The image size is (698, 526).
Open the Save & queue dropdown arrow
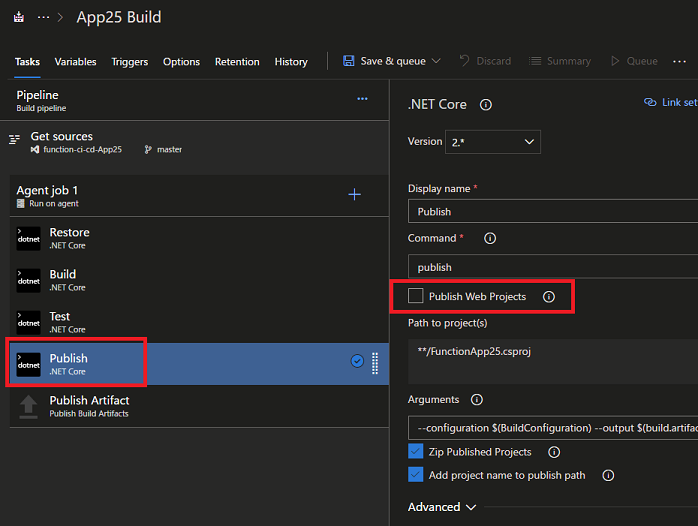[436, 61]
